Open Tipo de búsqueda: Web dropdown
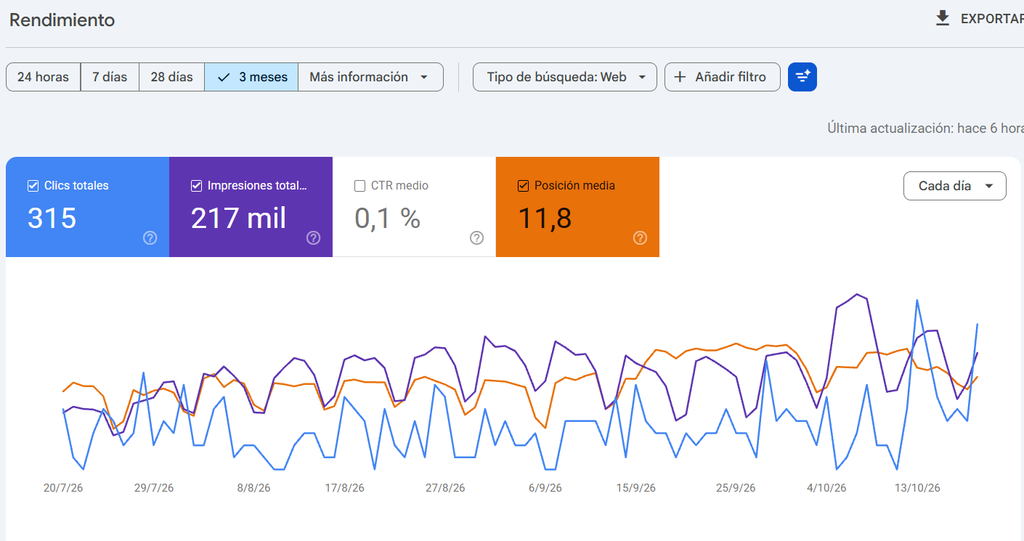 pos(565,77)
